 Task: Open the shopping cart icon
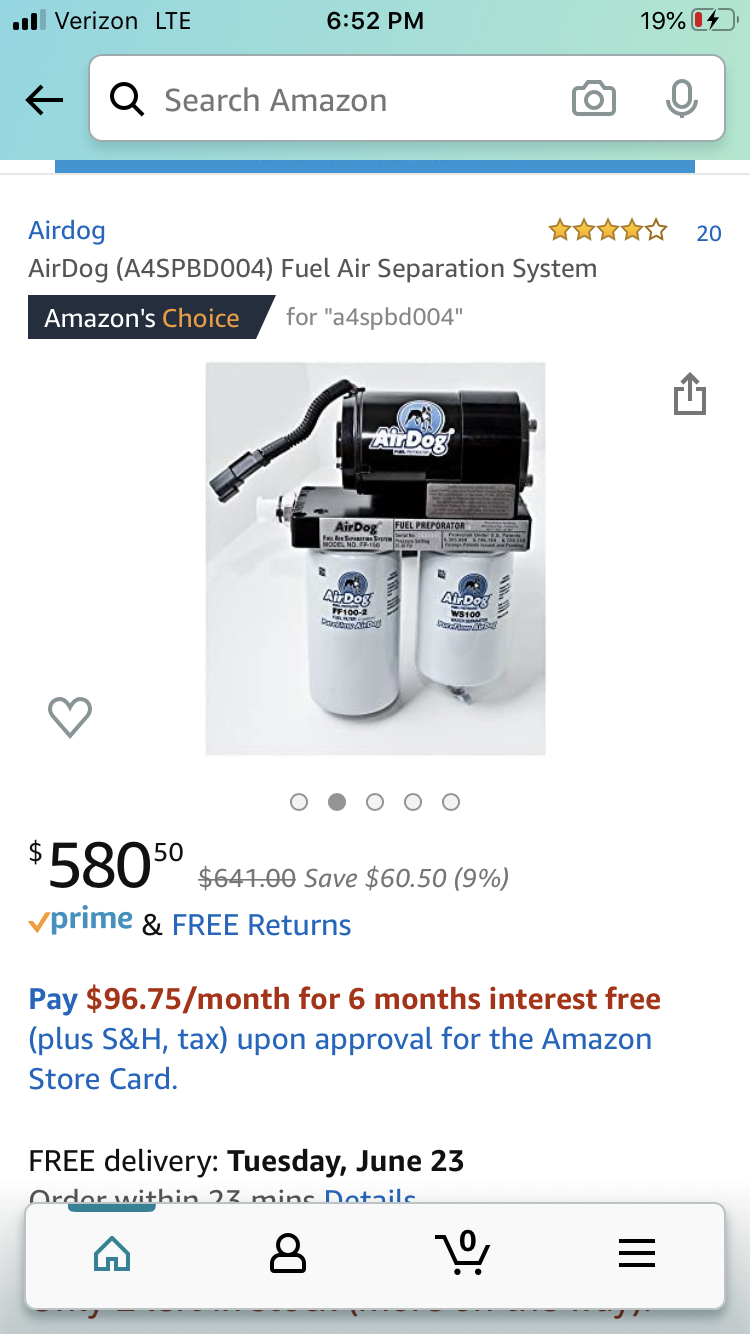click(463, 1253)
